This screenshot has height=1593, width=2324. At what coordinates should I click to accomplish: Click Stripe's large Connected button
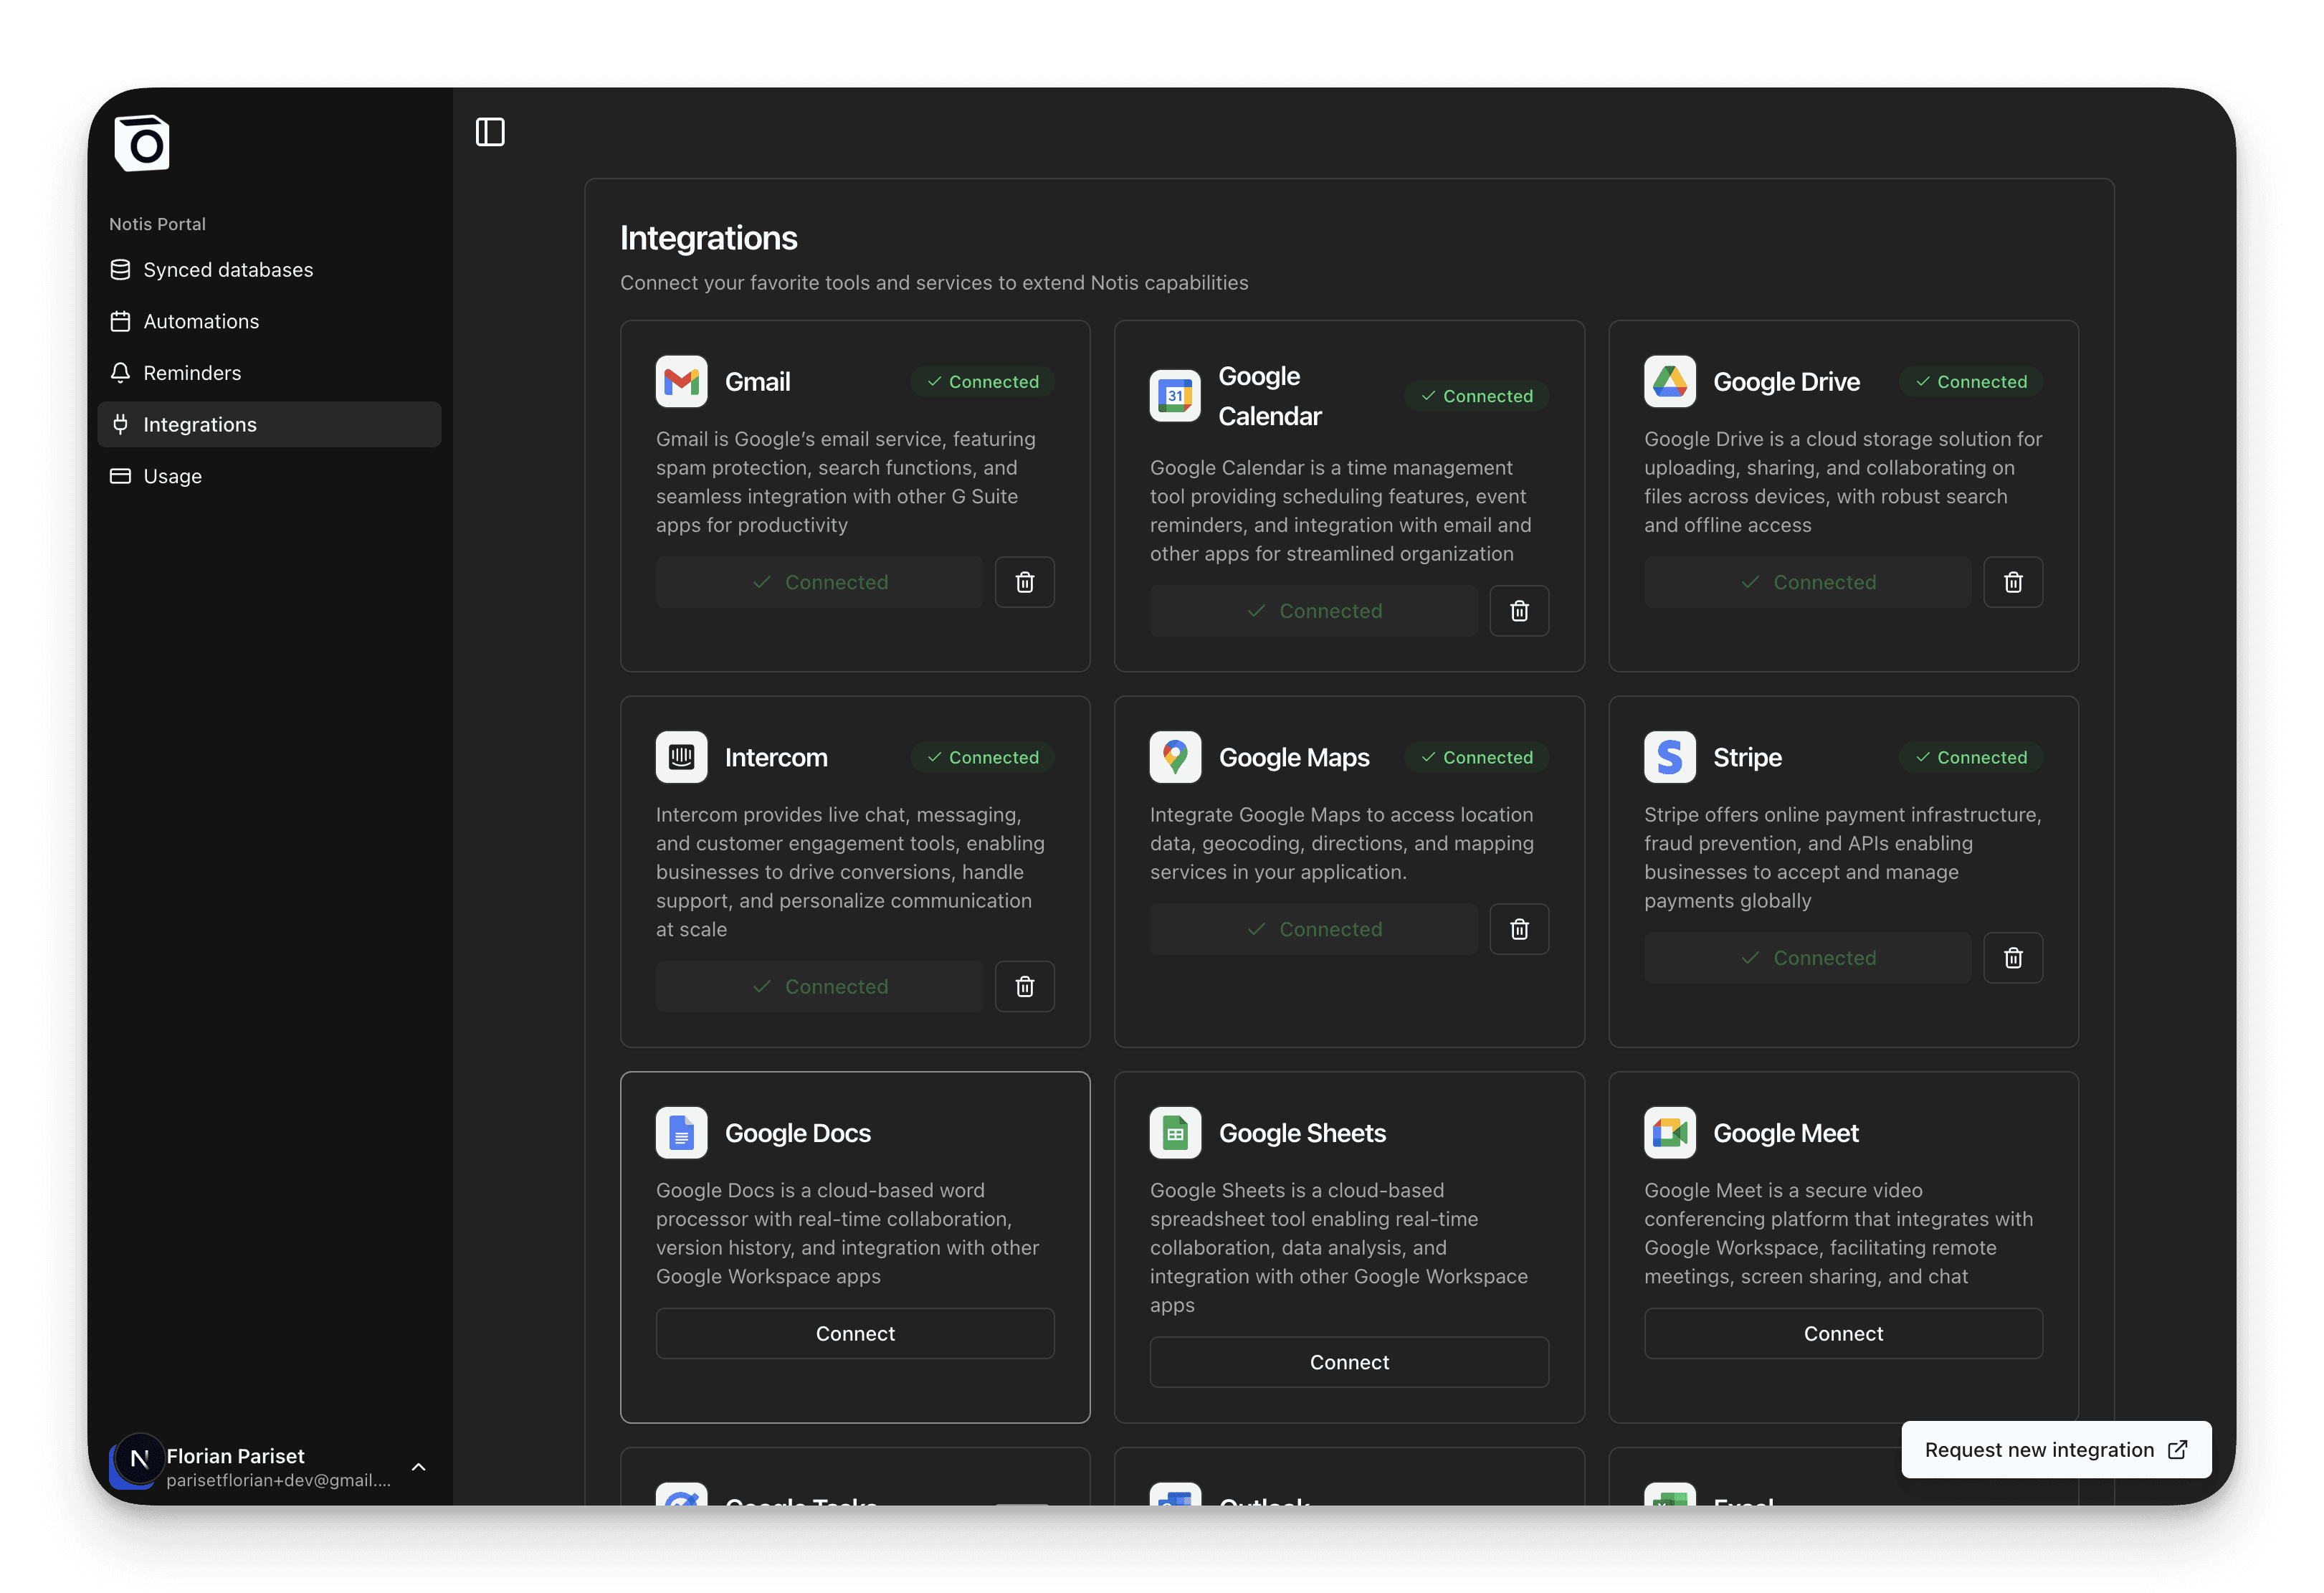tap(1808, 958)
